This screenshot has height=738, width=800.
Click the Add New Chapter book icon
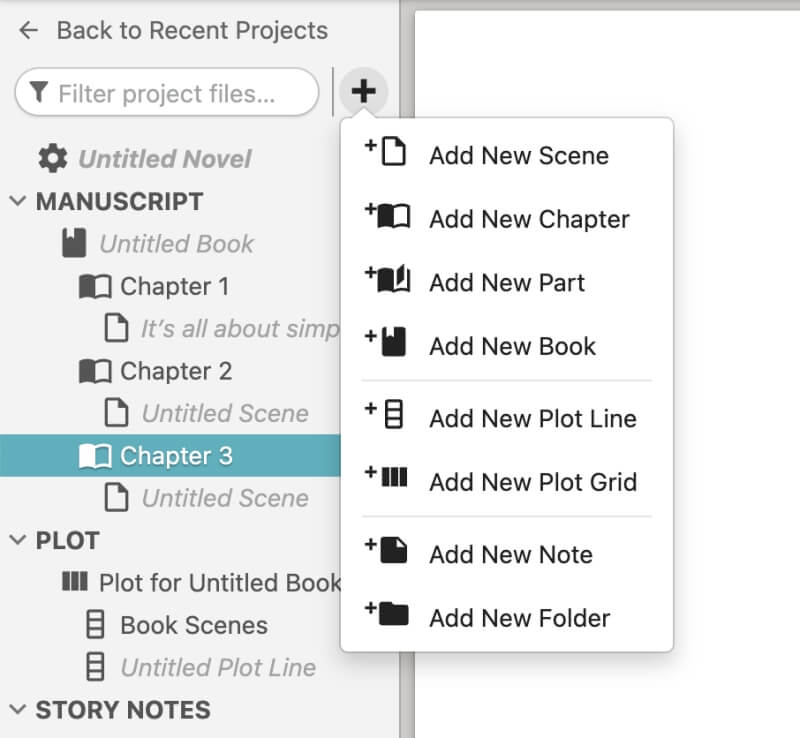pos(387,215)
